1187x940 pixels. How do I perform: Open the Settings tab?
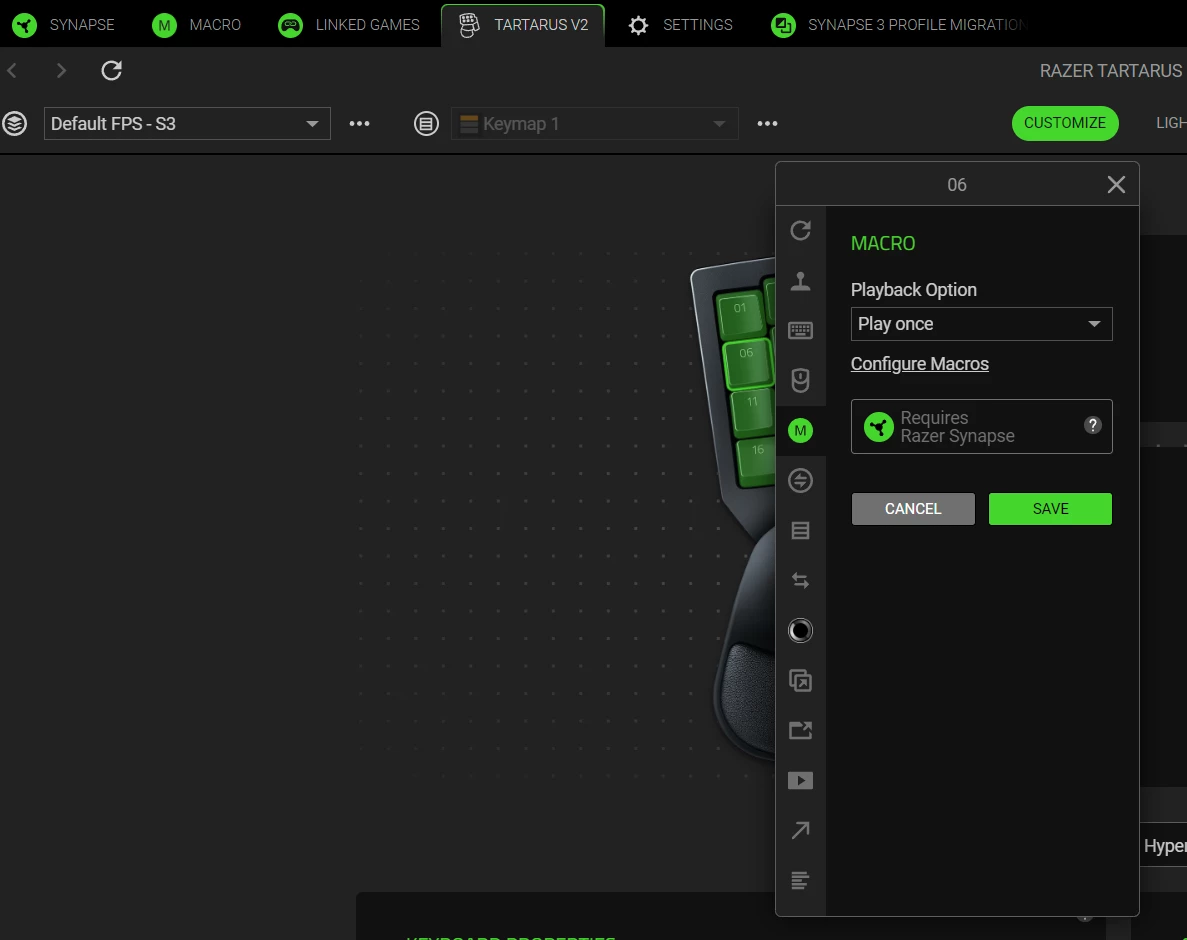tap(680, 25)
